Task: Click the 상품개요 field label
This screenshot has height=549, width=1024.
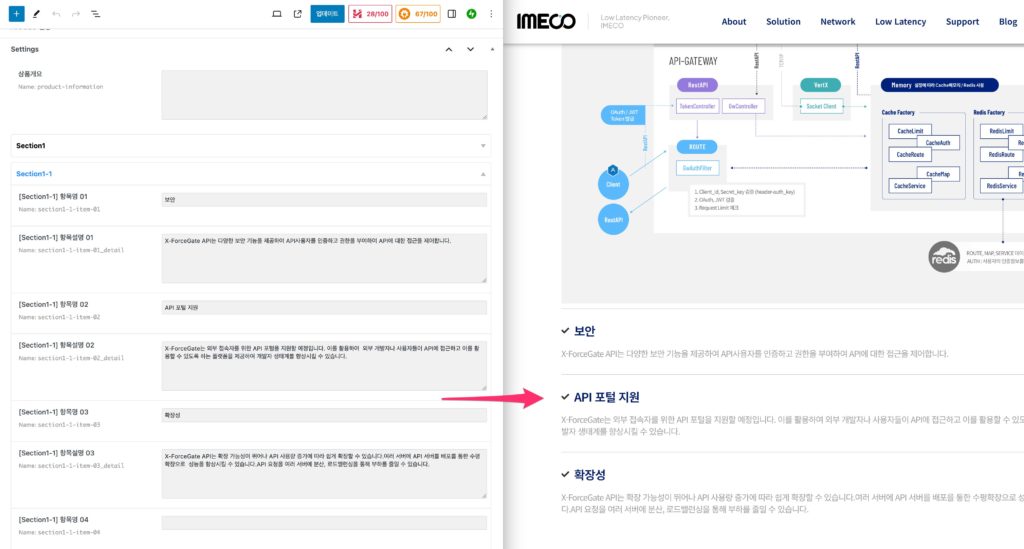Action: tap(30, 74)
